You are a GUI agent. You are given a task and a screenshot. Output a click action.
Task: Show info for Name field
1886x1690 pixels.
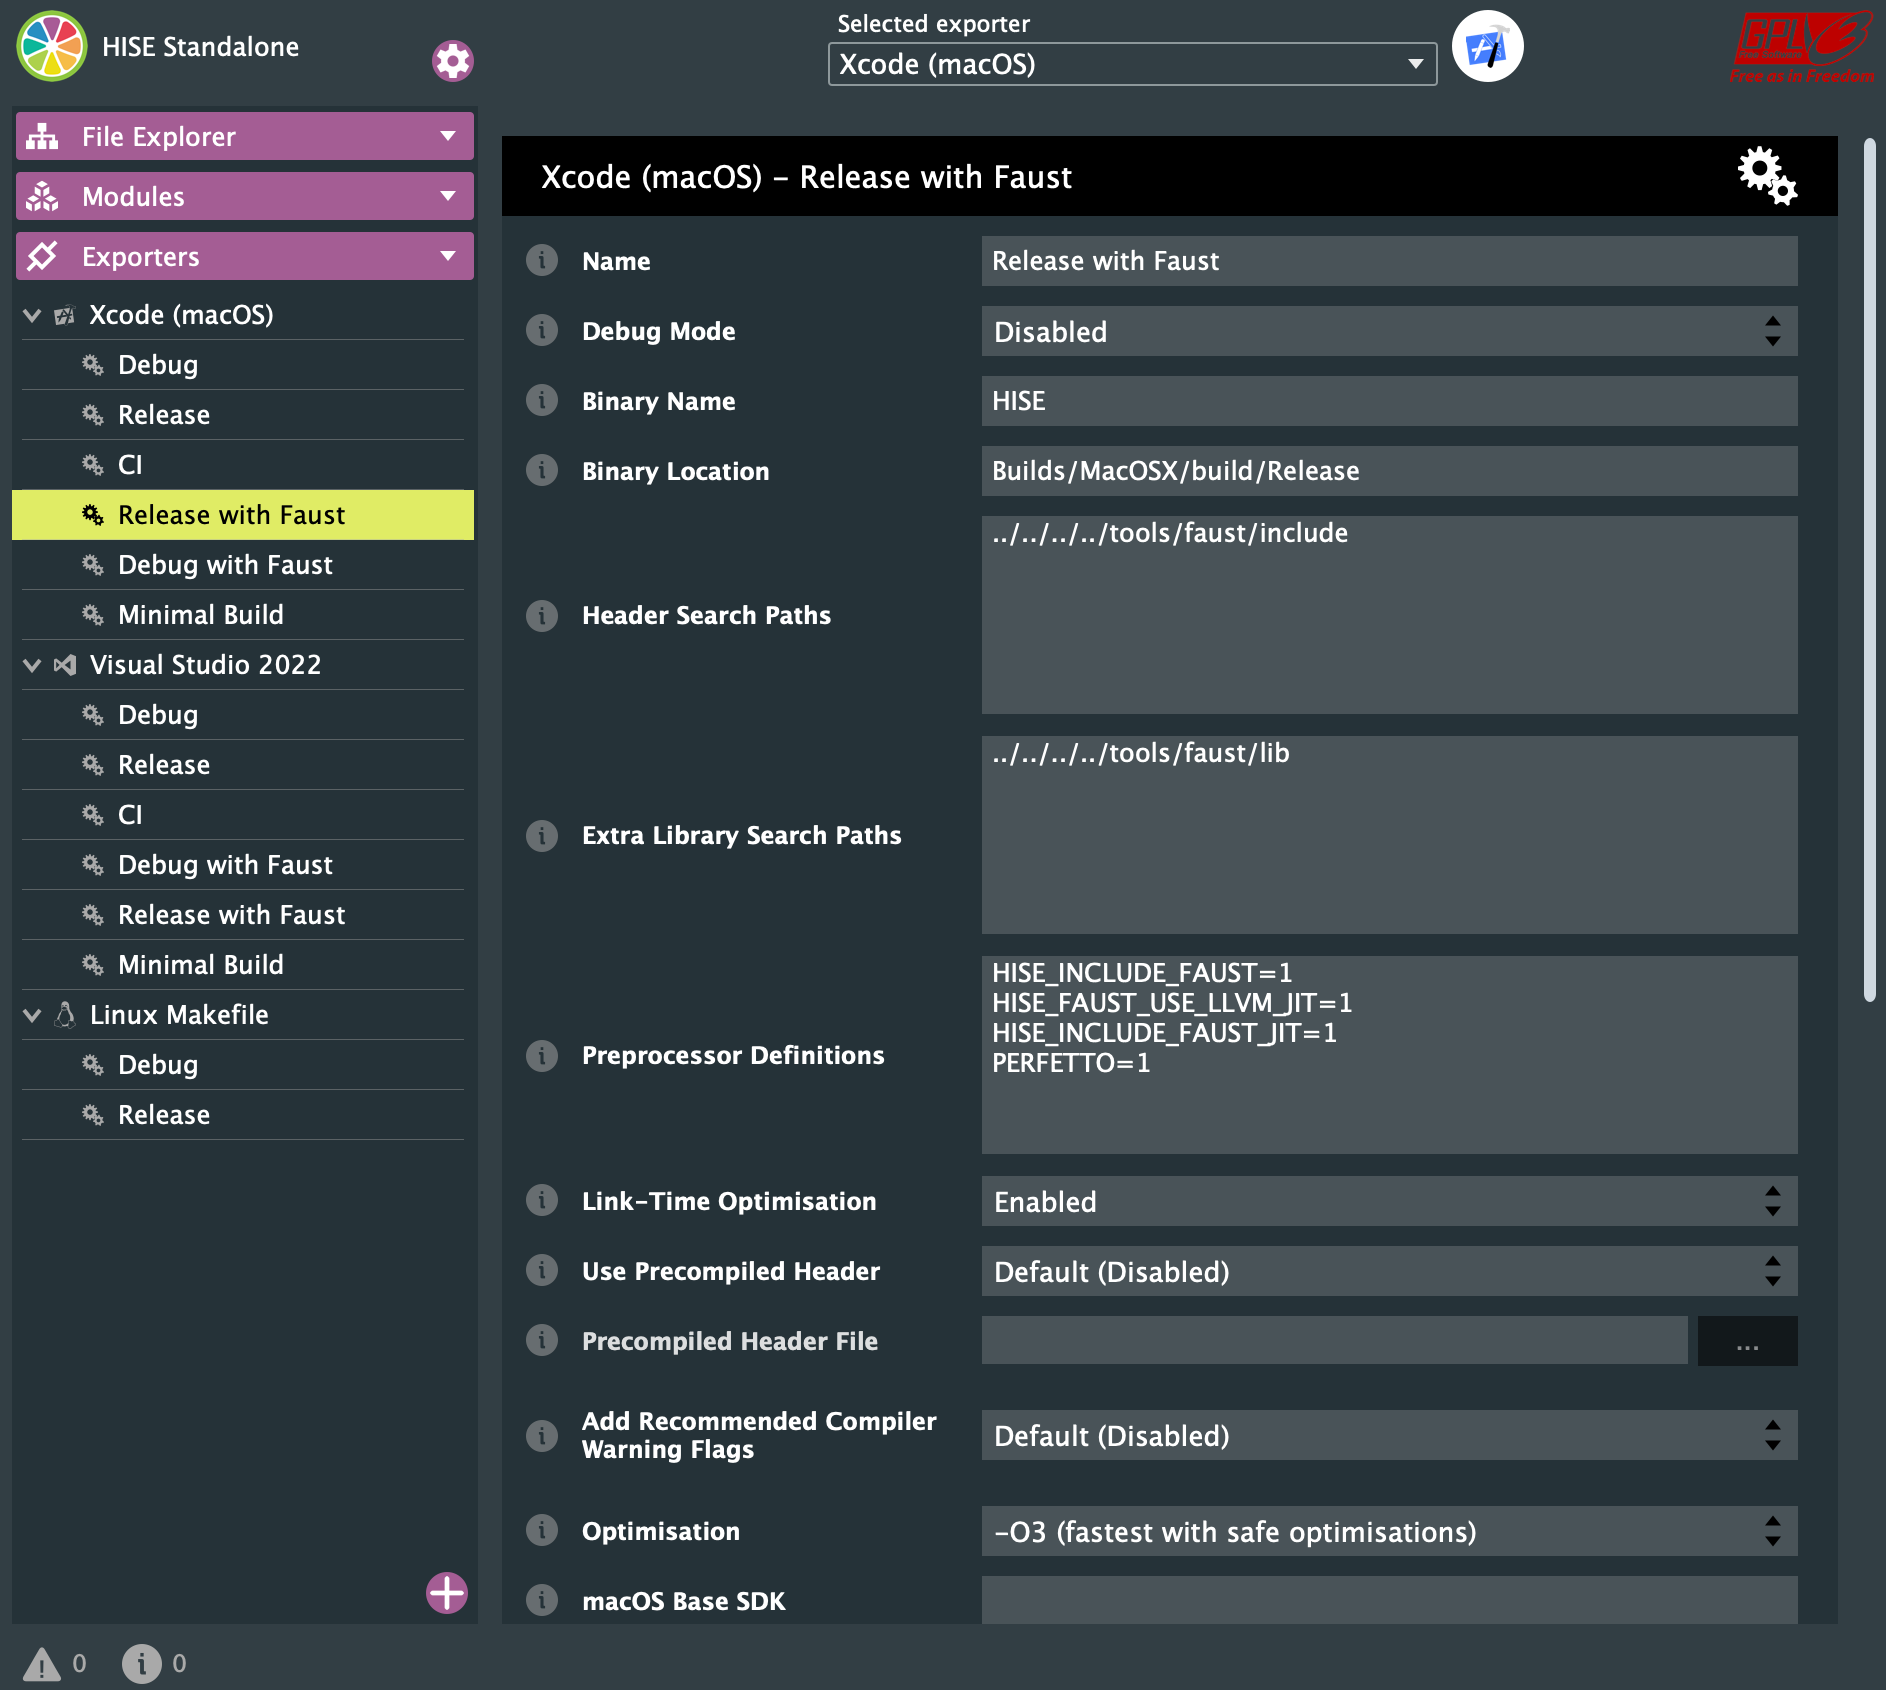542,261
